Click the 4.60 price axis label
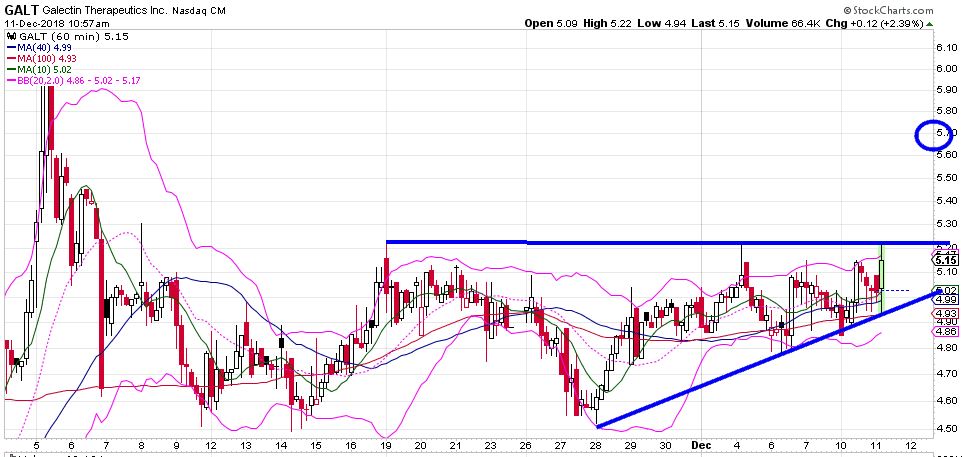 [948, 401]
